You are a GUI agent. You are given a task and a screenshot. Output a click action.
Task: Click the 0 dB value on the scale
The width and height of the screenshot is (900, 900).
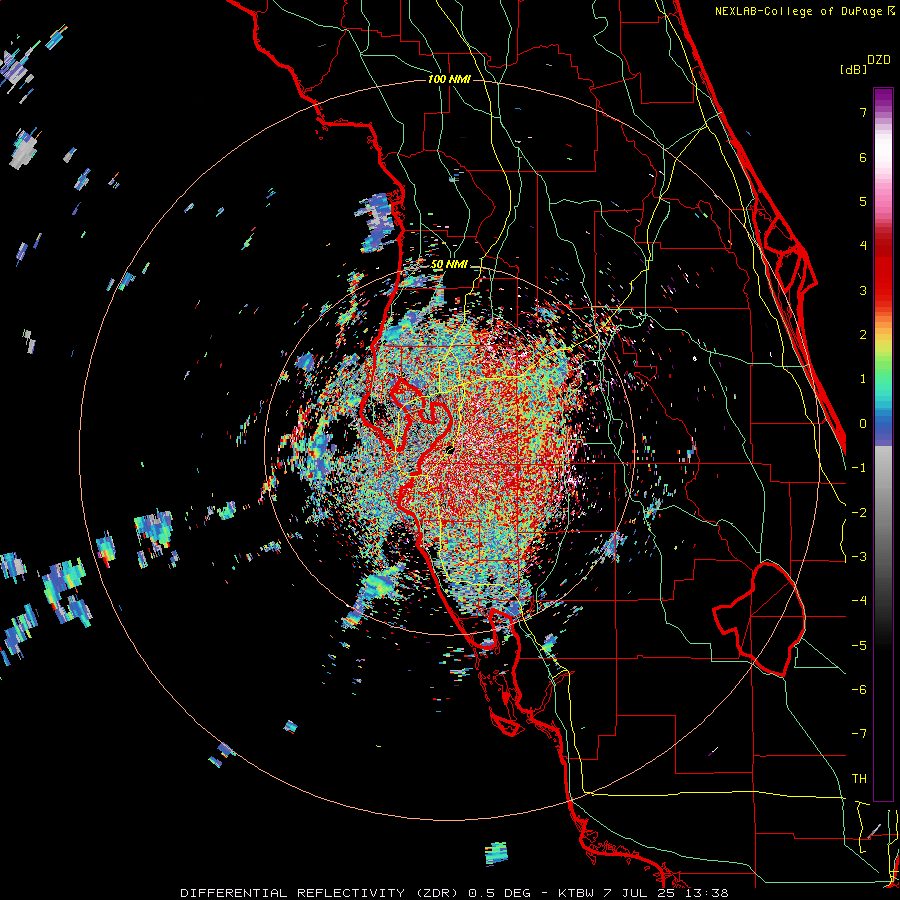click(x=863, y=424)
